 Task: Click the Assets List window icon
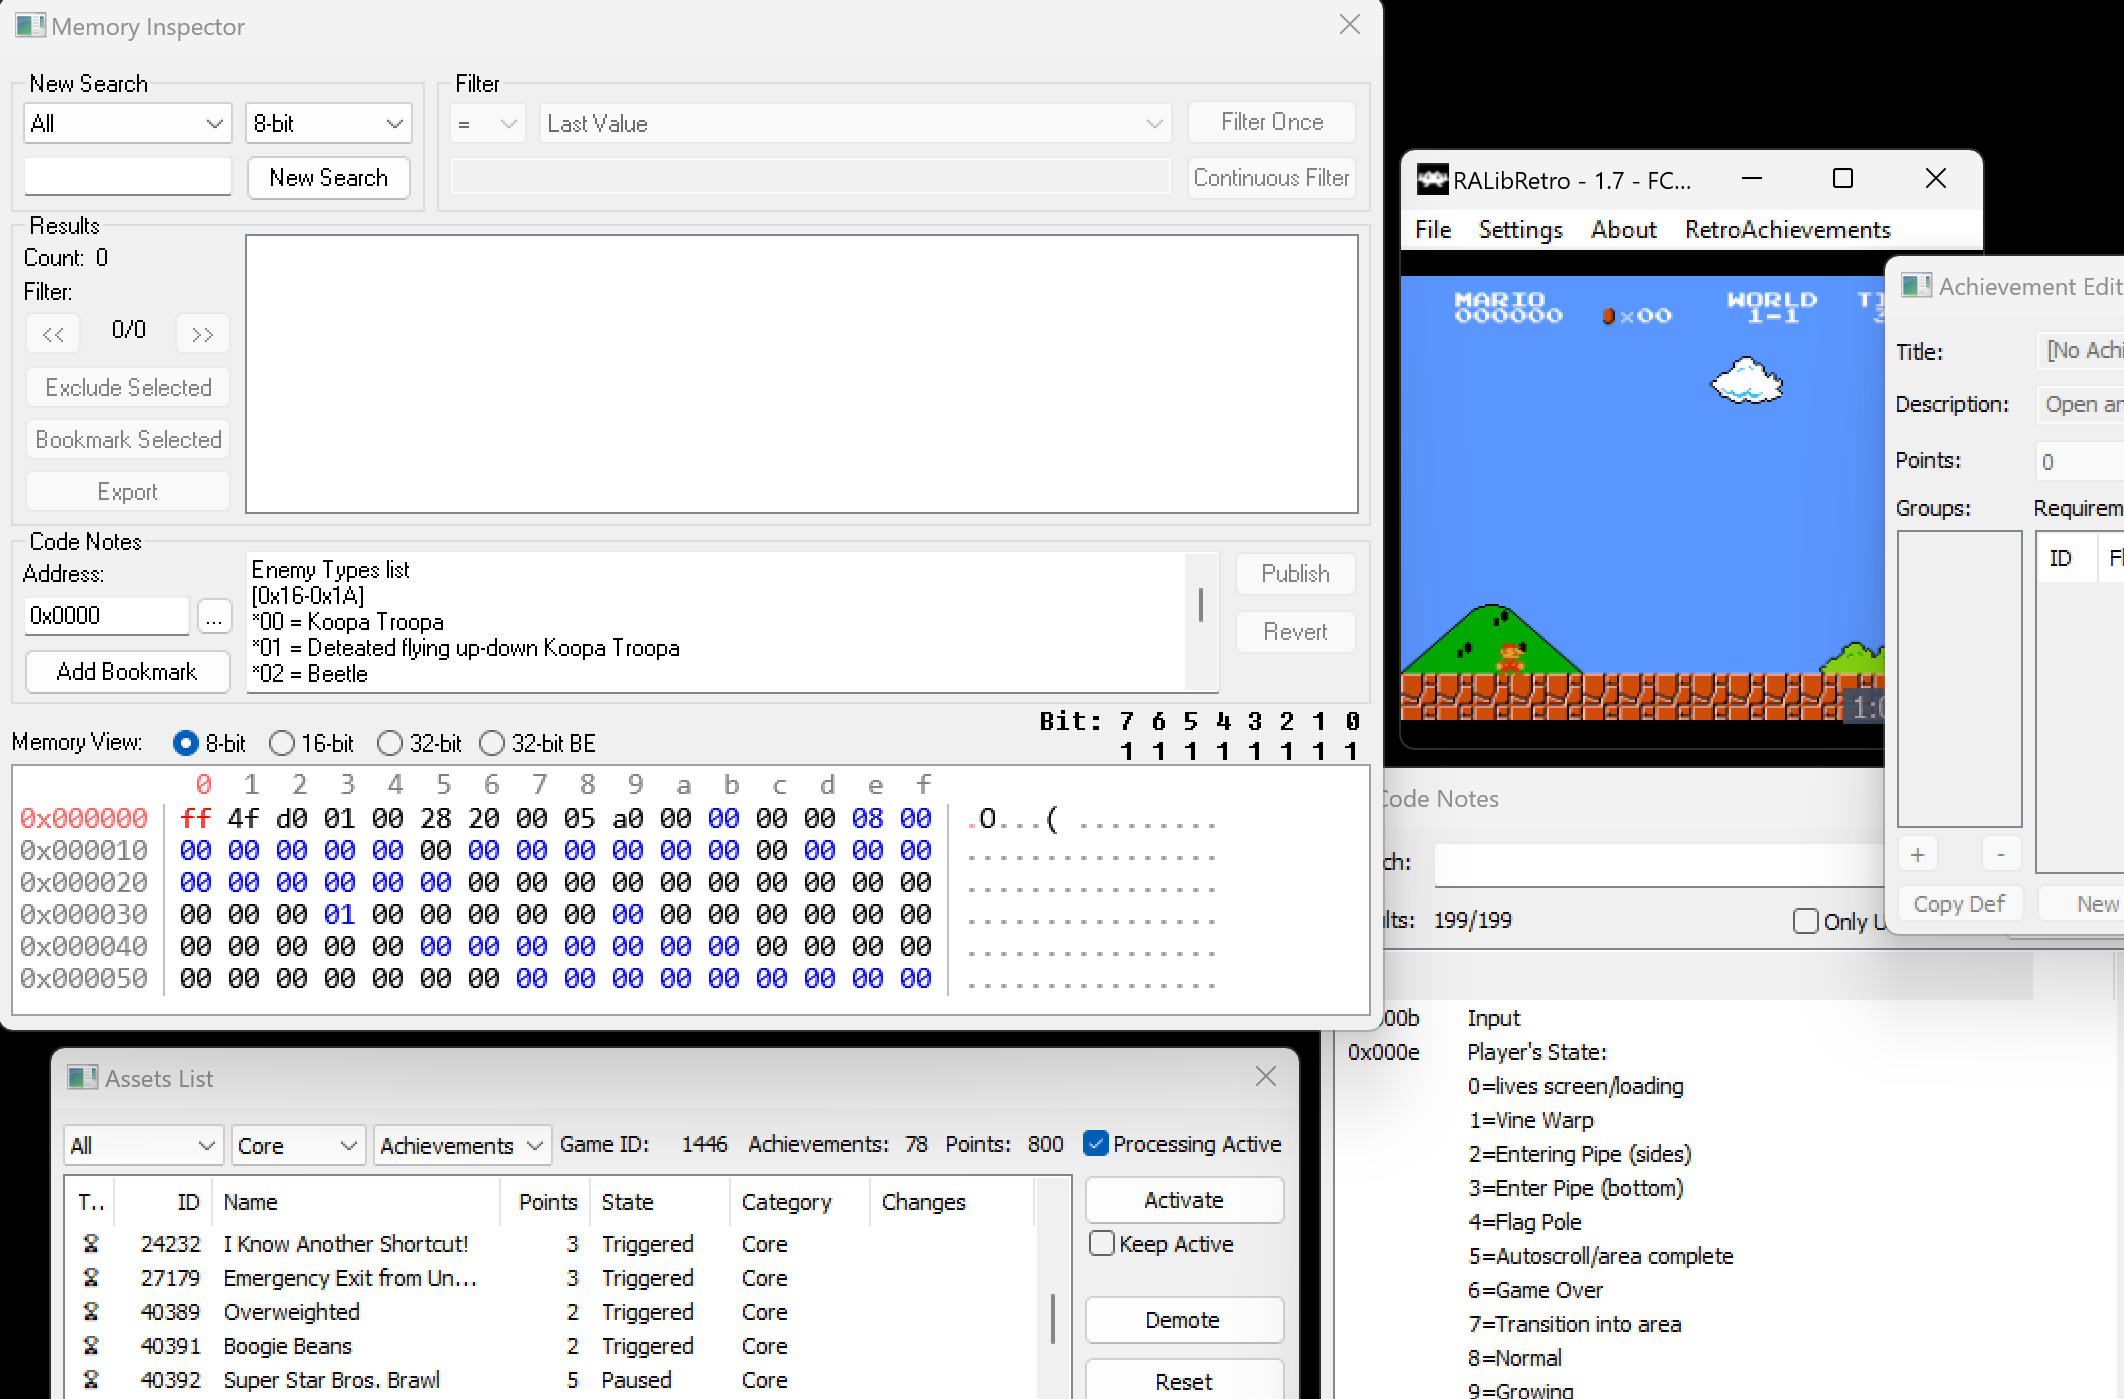(82, 1078)
